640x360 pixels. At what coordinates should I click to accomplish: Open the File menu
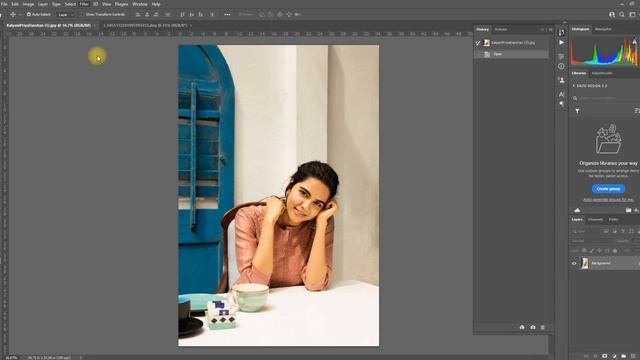tap(4, 4)
